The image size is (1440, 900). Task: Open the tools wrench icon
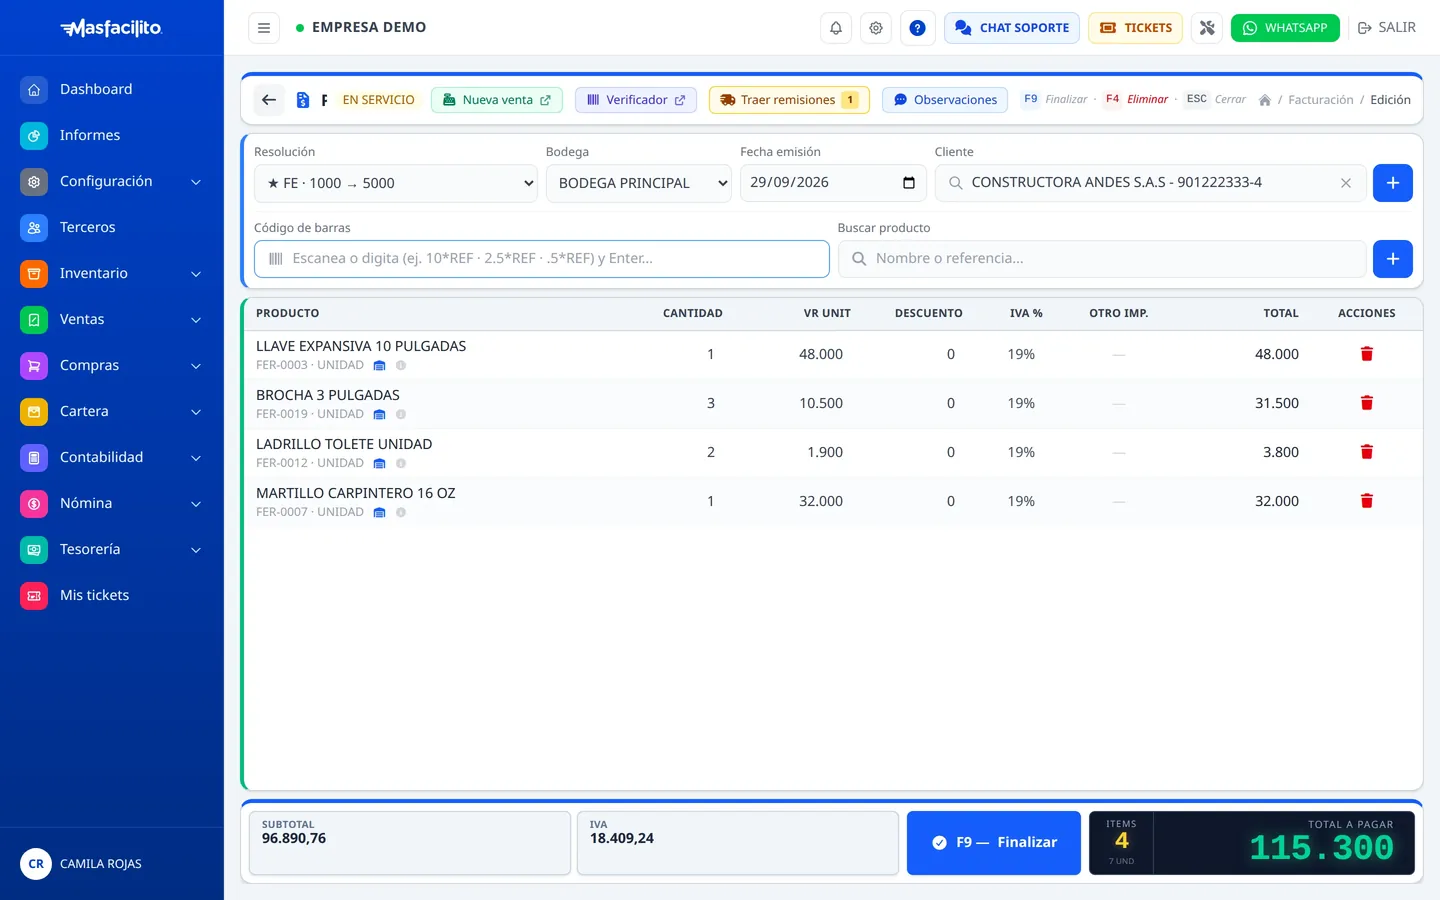[1207, 28]
